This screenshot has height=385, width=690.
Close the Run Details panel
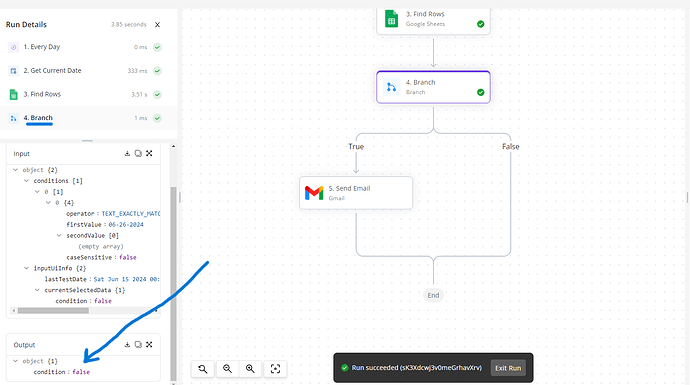point(158,25)
